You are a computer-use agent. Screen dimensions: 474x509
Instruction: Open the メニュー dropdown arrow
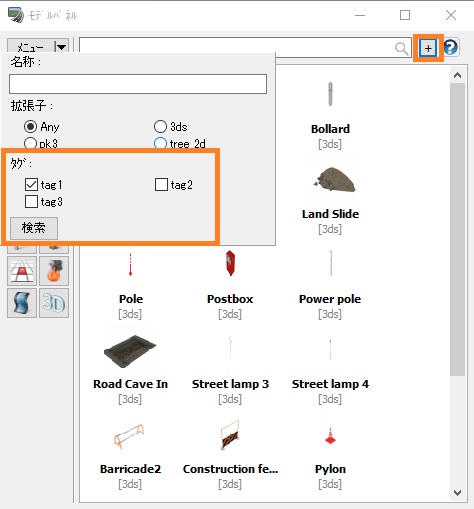coord(61,47)
